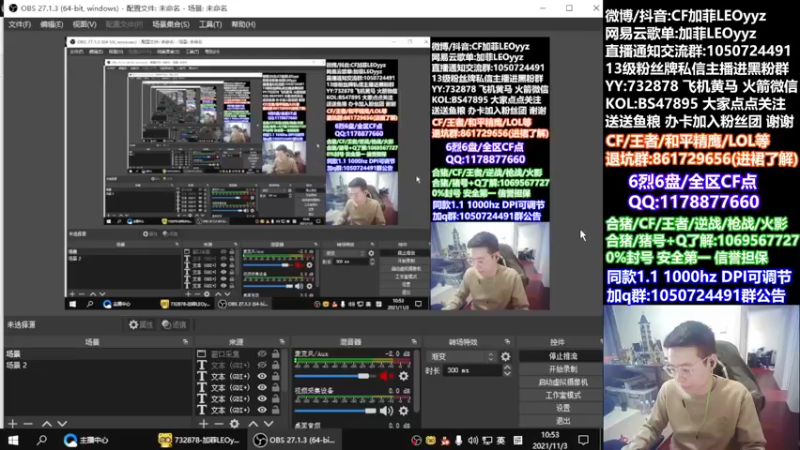This screenshot has height=450, width=800.
Task: Open the 场景集合(S) menu
Action: pyautogui.click(x=171, y=24)
